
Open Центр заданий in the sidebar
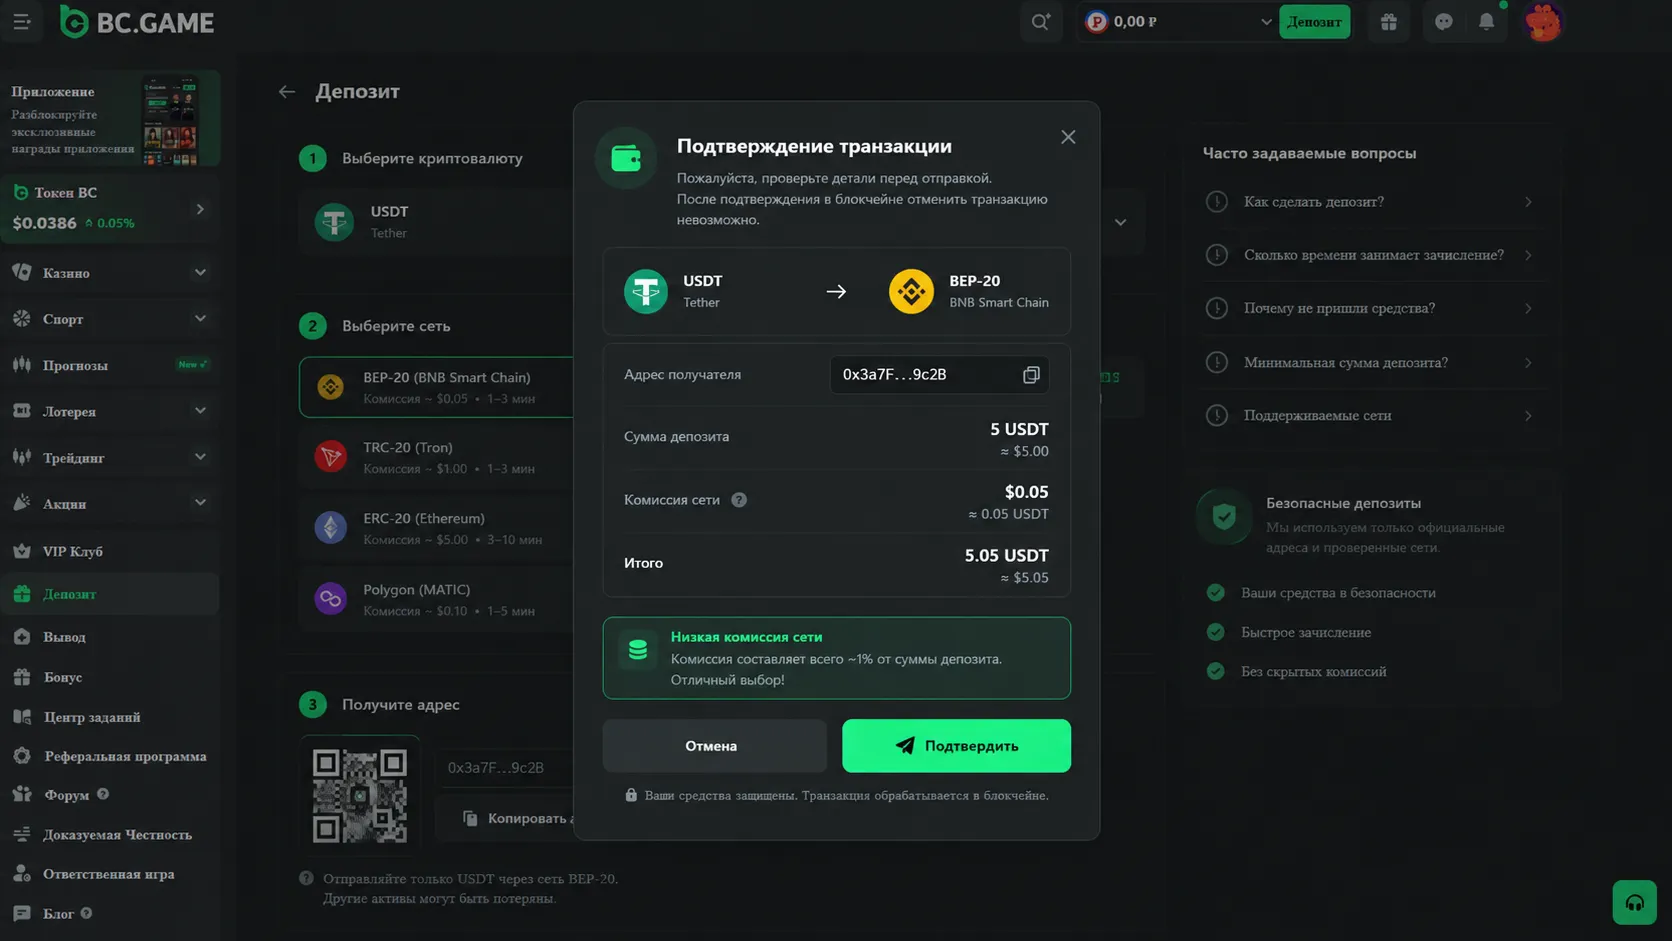[x=110, y=717]
